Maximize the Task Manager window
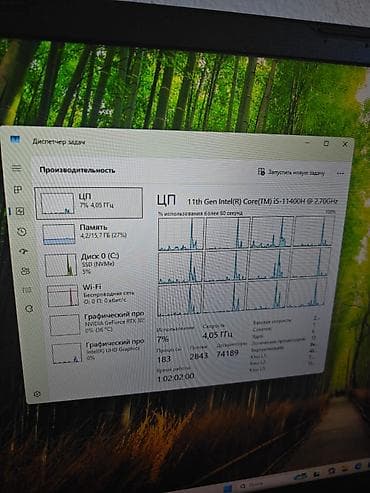The height and width of the screenshot is (493, 370). tap(326, 143)
